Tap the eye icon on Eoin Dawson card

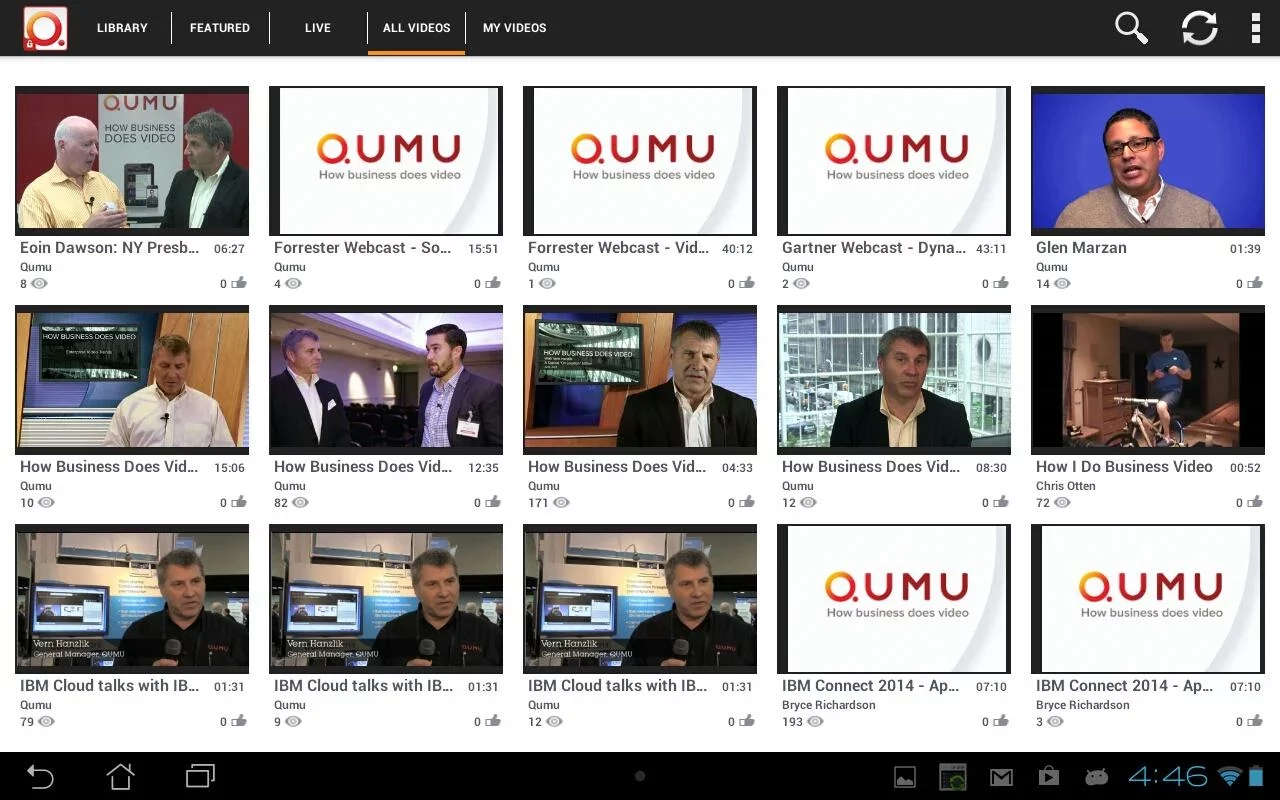39,284
